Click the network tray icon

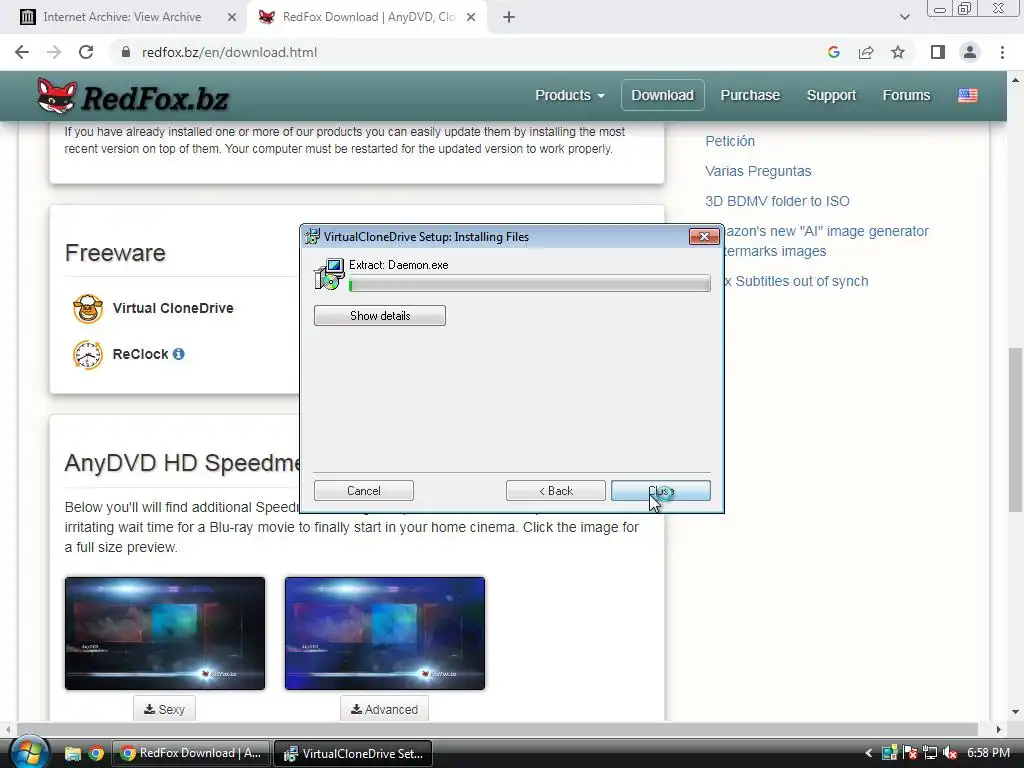click(930, 754)
